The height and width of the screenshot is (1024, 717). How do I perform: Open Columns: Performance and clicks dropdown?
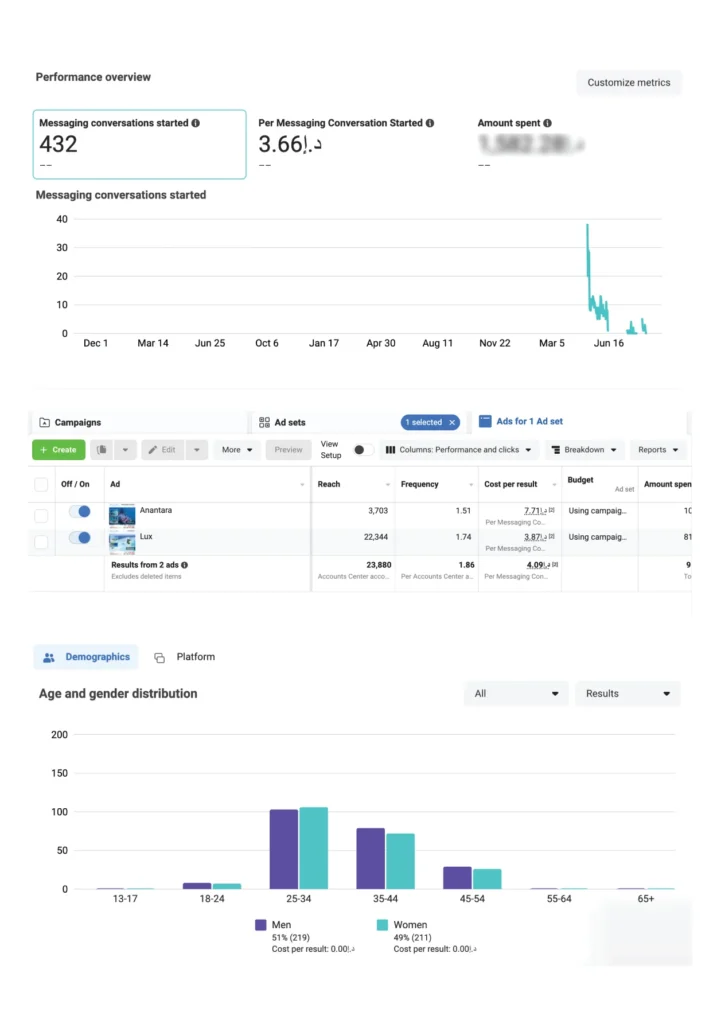(459, 450)
